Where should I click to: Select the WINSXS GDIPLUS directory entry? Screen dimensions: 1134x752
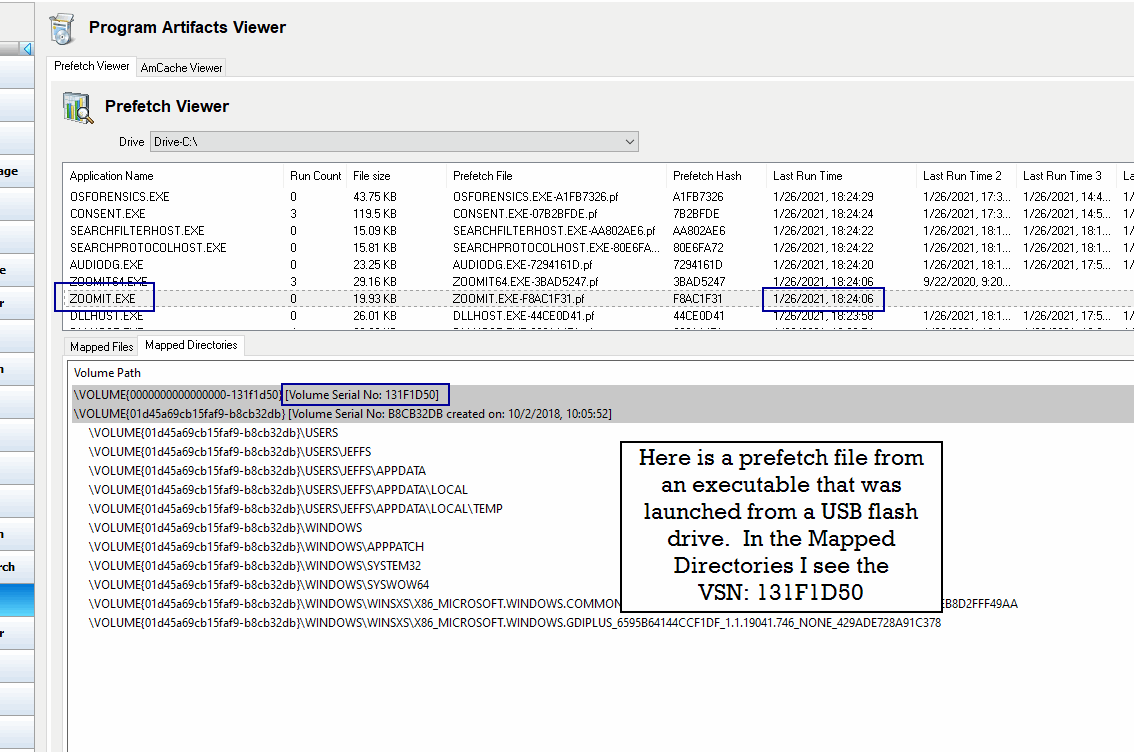tap(514, 623)
